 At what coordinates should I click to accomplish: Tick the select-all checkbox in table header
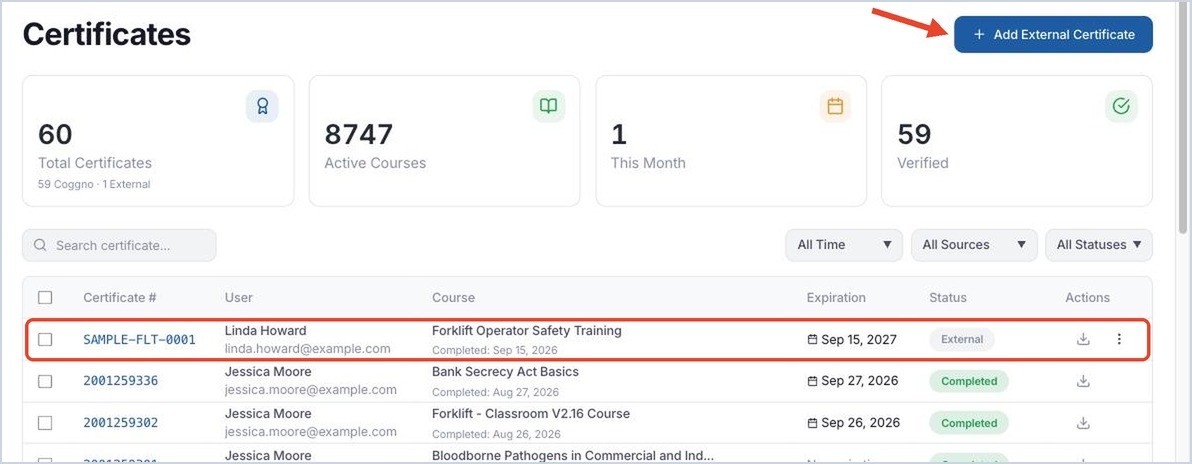click(x=45, y=297)
